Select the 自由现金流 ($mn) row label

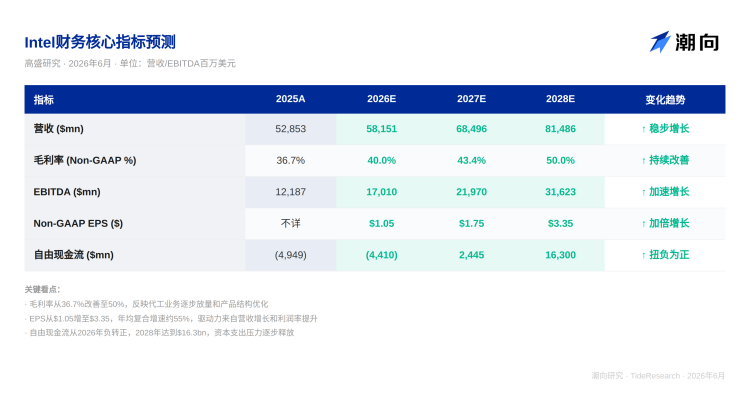point(73,255)
